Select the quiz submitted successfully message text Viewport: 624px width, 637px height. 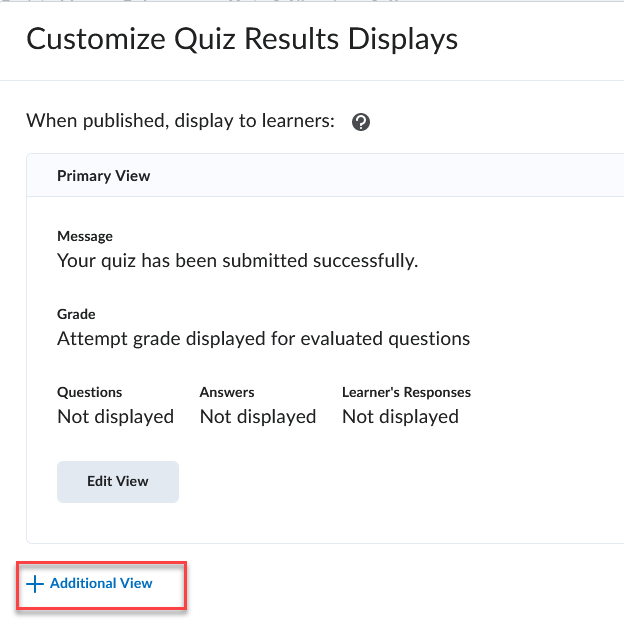point(237,261)
